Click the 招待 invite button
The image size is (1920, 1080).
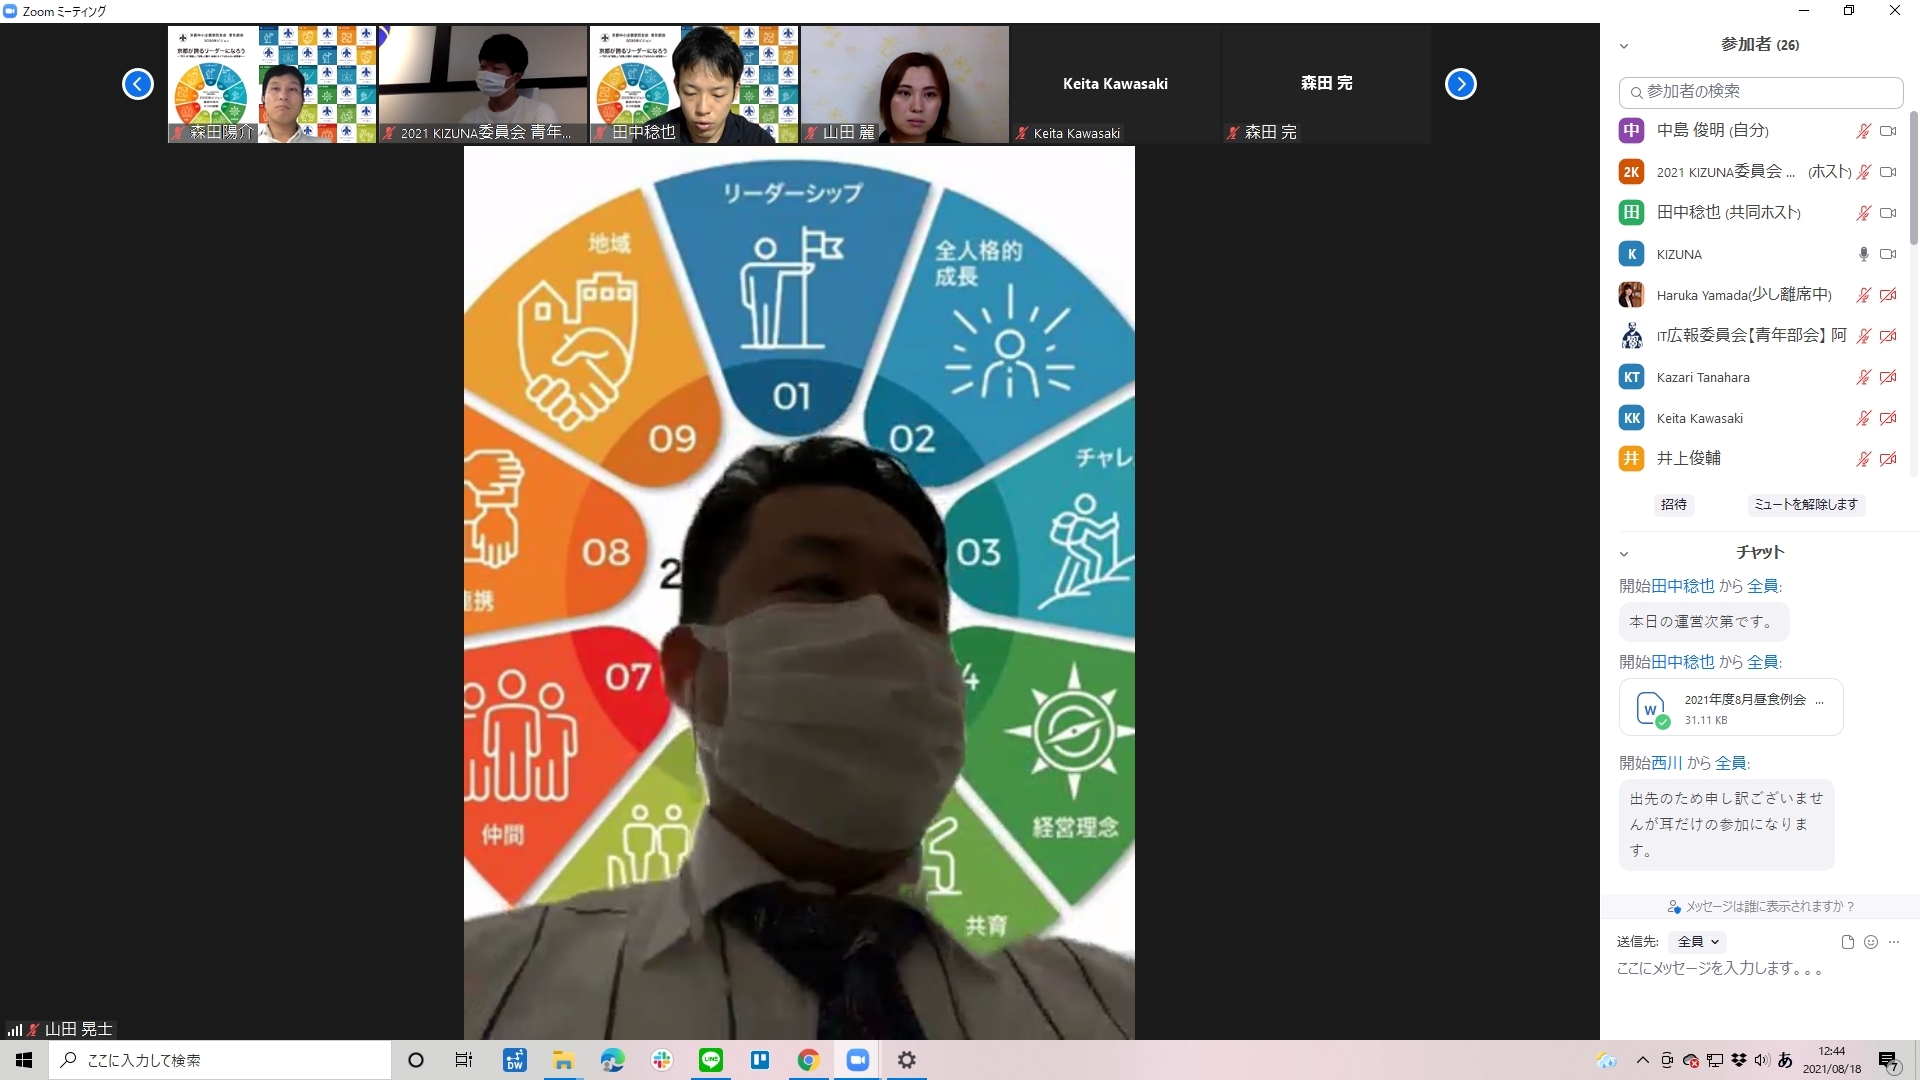point(1674,504)
